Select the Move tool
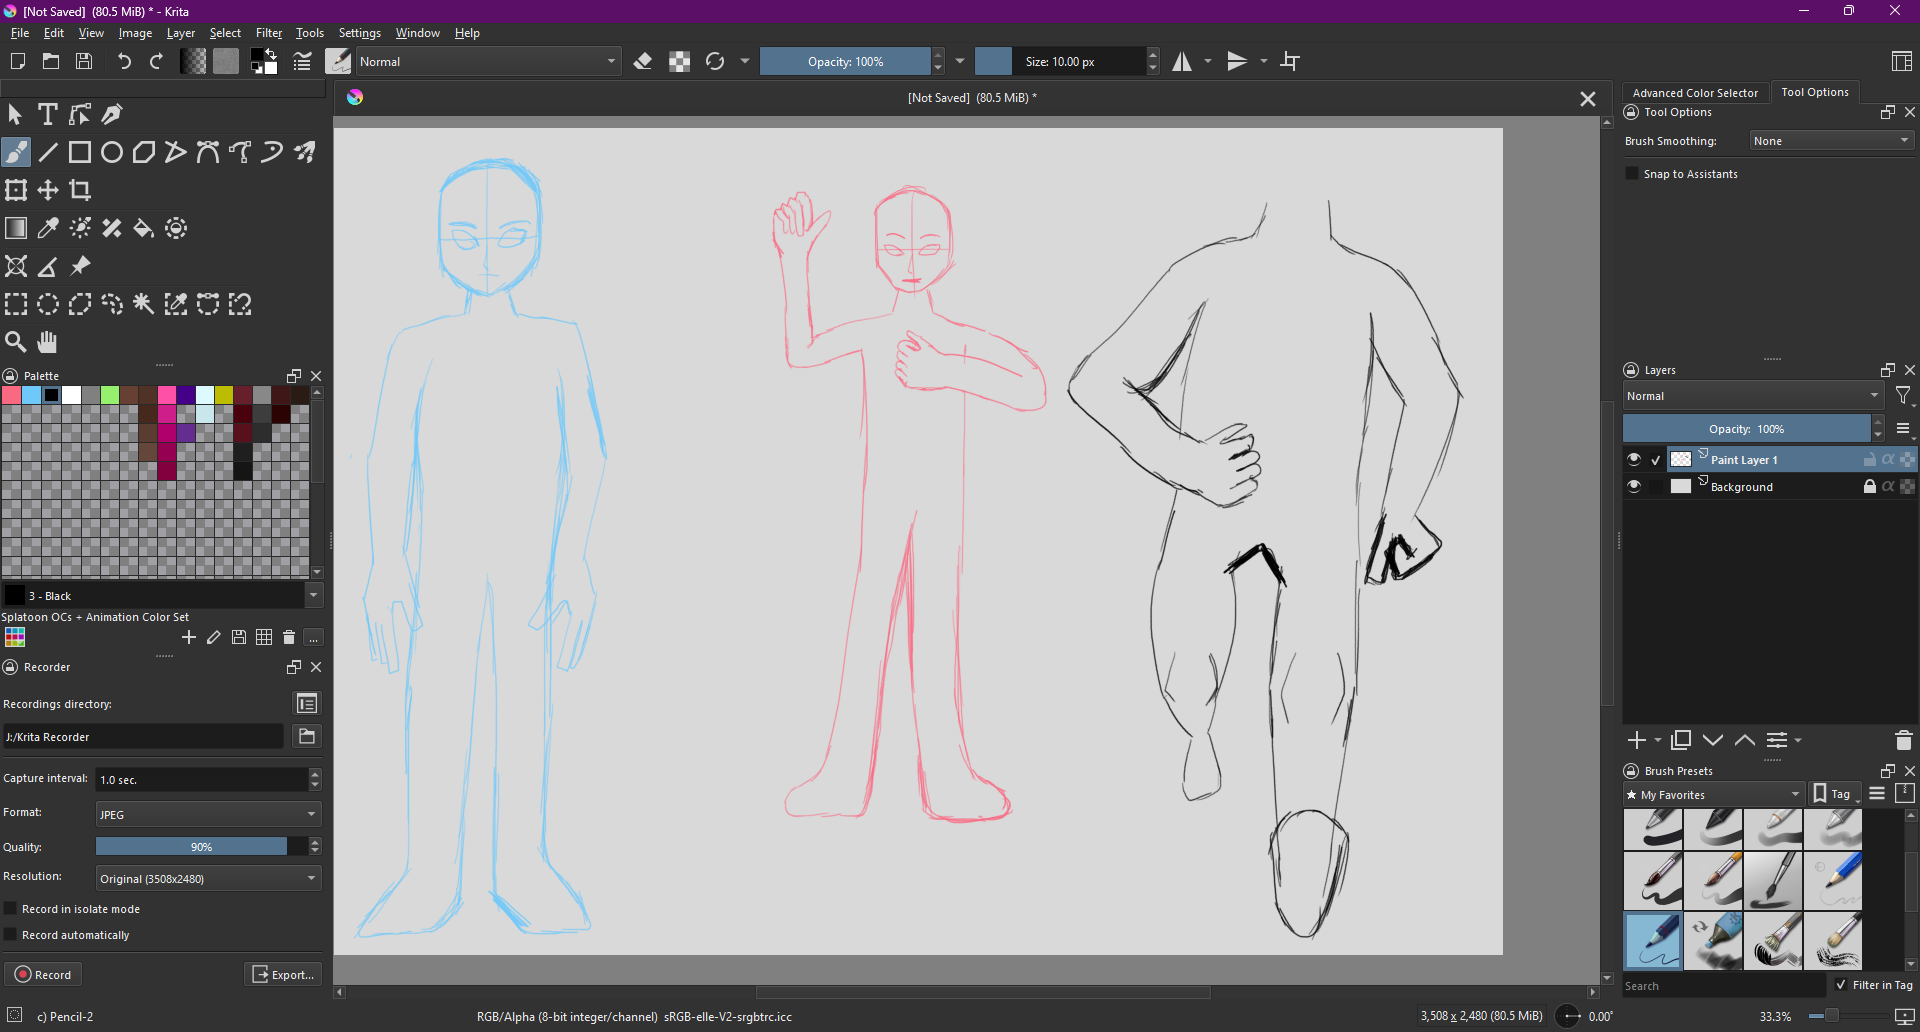Viewport: 1920px width, 1032px height. pyautogui.click(x=48, y=190)
